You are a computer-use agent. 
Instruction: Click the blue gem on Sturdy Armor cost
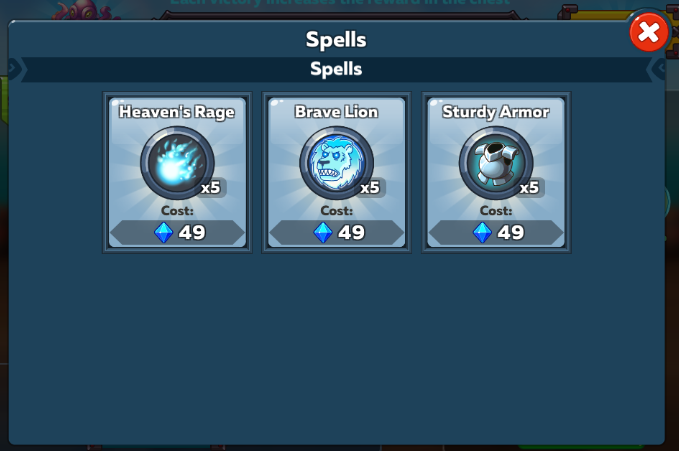(x=482, y=233)
